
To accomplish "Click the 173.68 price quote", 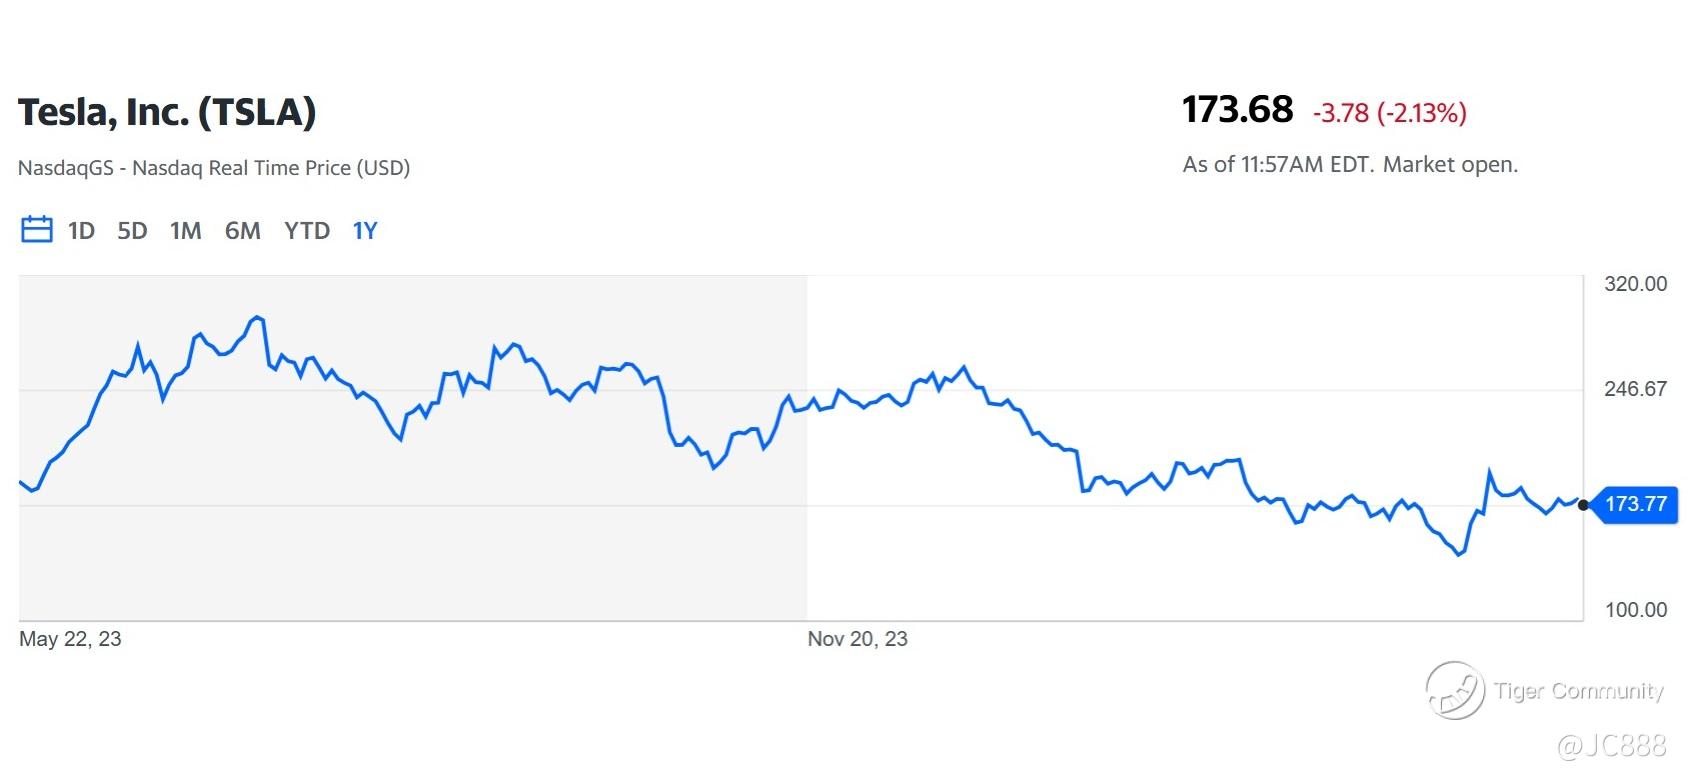I will (1237, 109).
